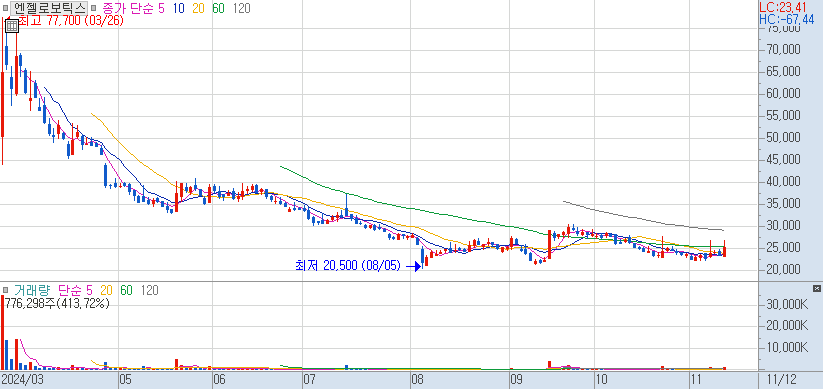Select the gray 120 volume moving average
The image size is (823, 389).
pyautogui.click(x=149, y=290)
